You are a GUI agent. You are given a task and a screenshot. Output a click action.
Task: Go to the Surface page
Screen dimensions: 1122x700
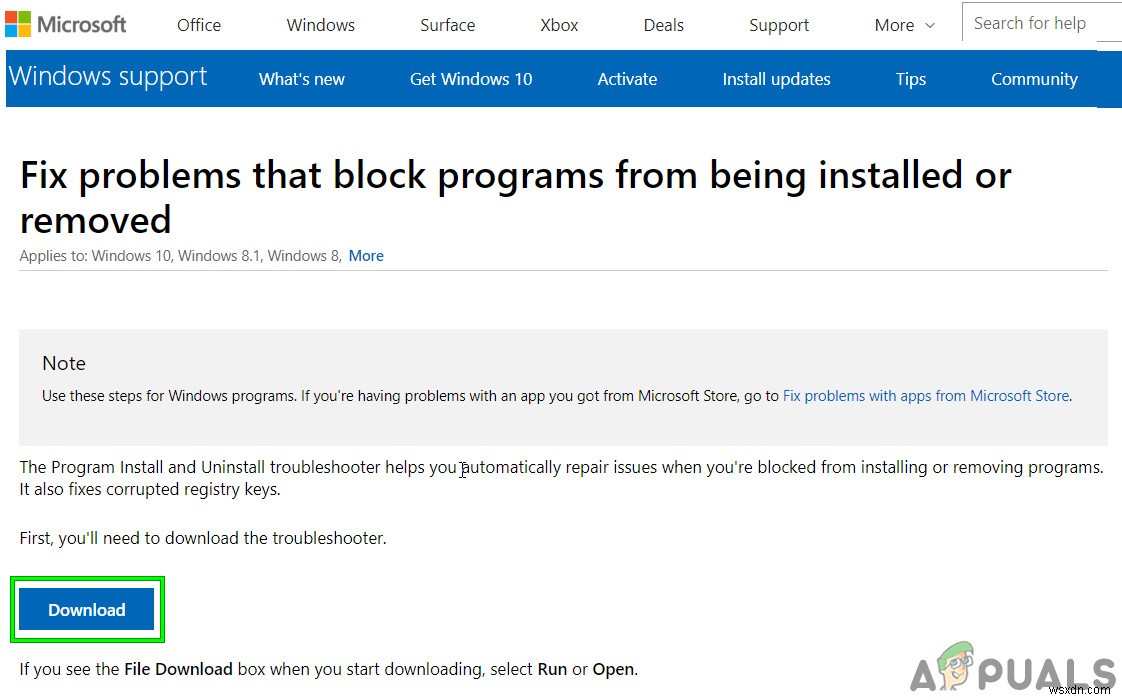click(x=447, y=25)
